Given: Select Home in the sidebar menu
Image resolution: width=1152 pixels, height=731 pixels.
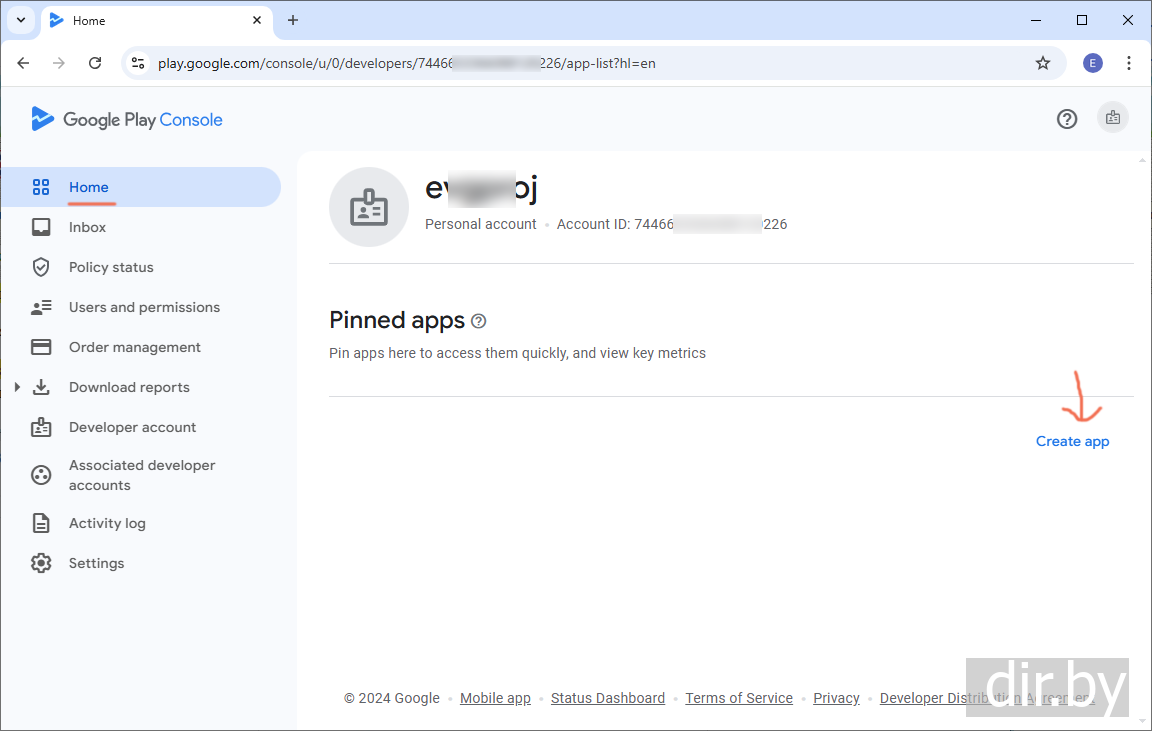Looking at the screenshot, I should click(x=89, y=187).
